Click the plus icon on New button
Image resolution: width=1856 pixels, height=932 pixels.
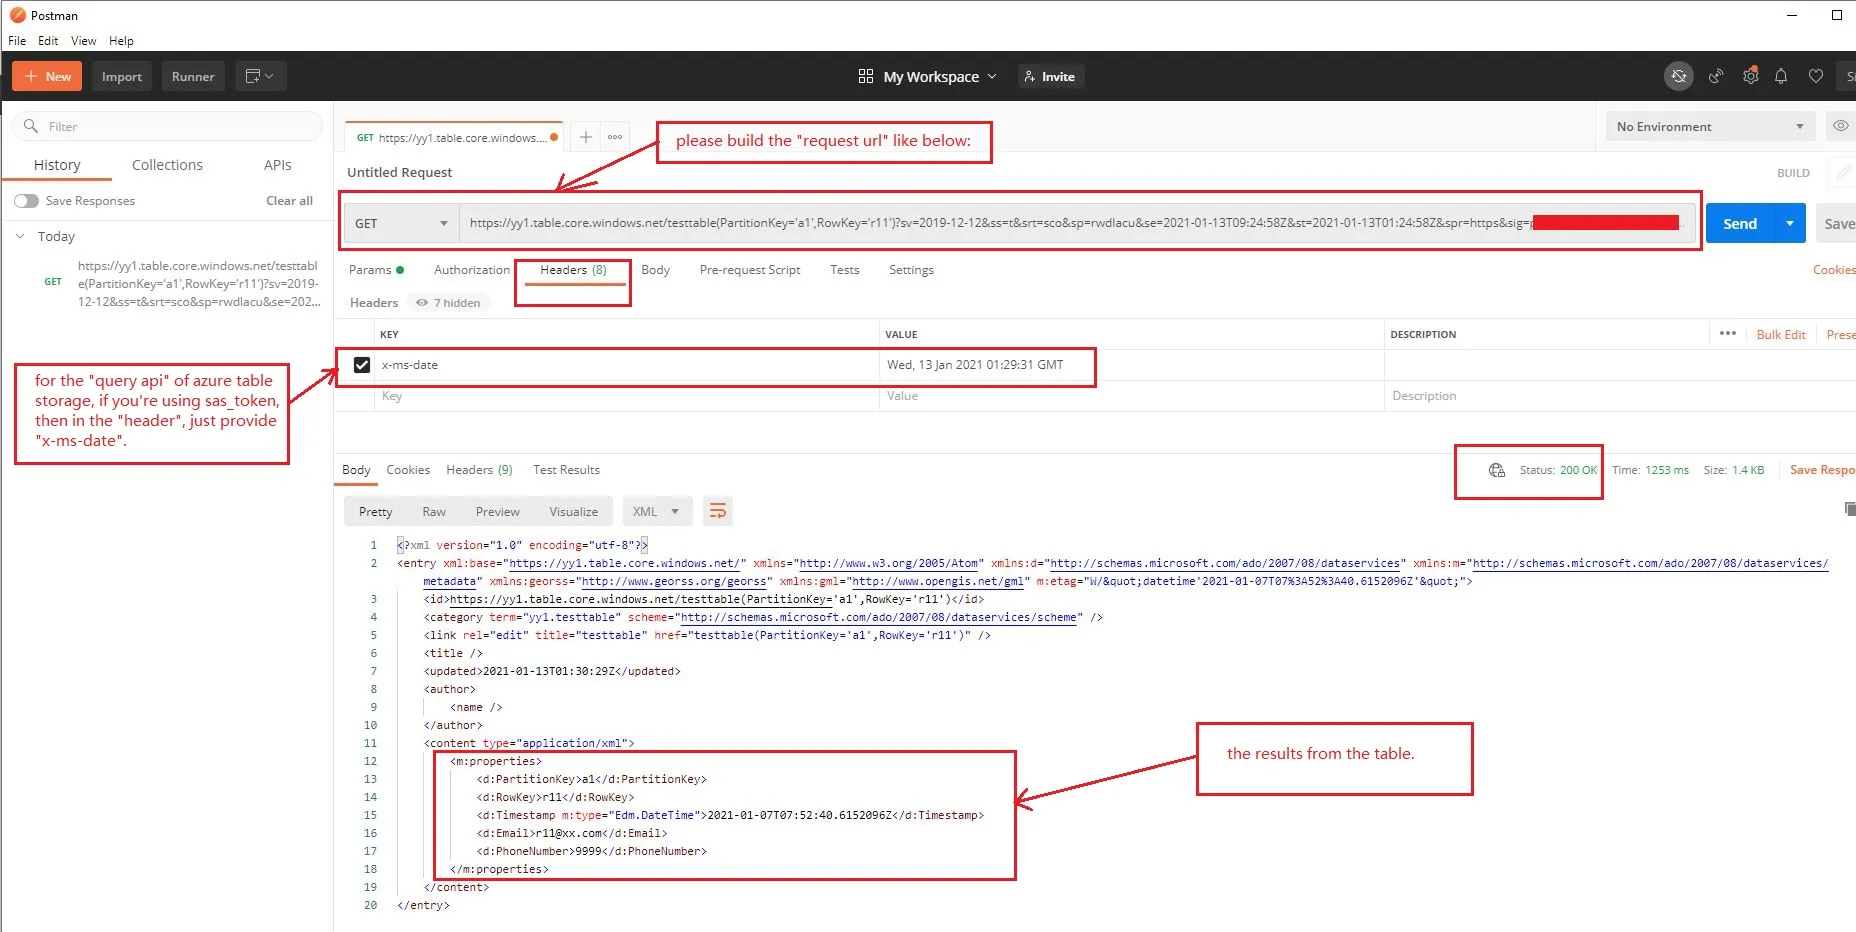tap(31, 76)
